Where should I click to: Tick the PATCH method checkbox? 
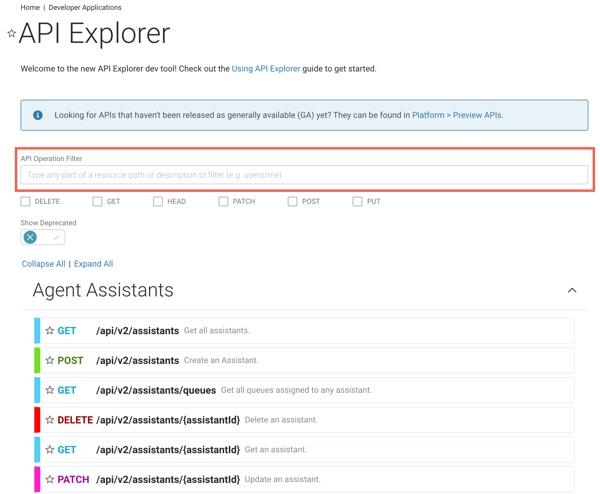click(224, 202)
